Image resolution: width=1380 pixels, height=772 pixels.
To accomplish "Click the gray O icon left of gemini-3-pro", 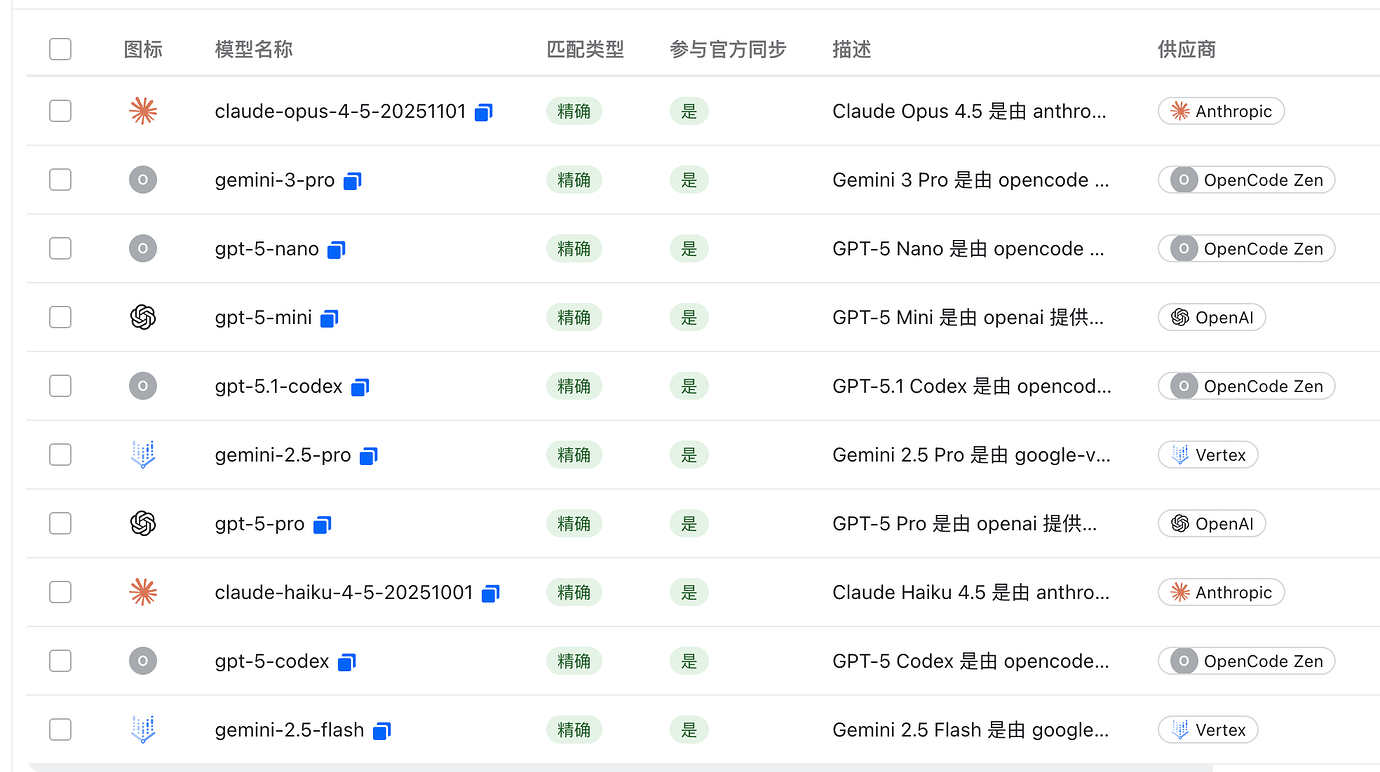I will 143,180.
